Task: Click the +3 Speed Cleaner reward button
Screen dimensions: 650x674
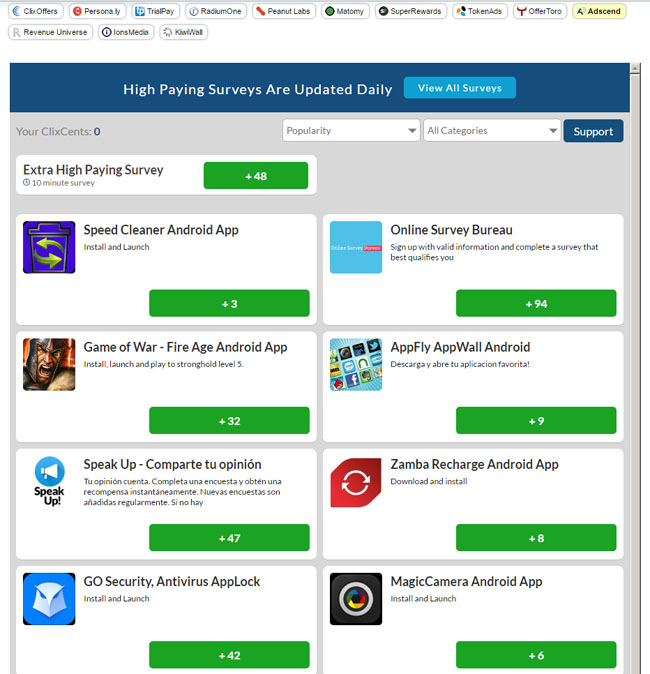Action: point(229,303)
